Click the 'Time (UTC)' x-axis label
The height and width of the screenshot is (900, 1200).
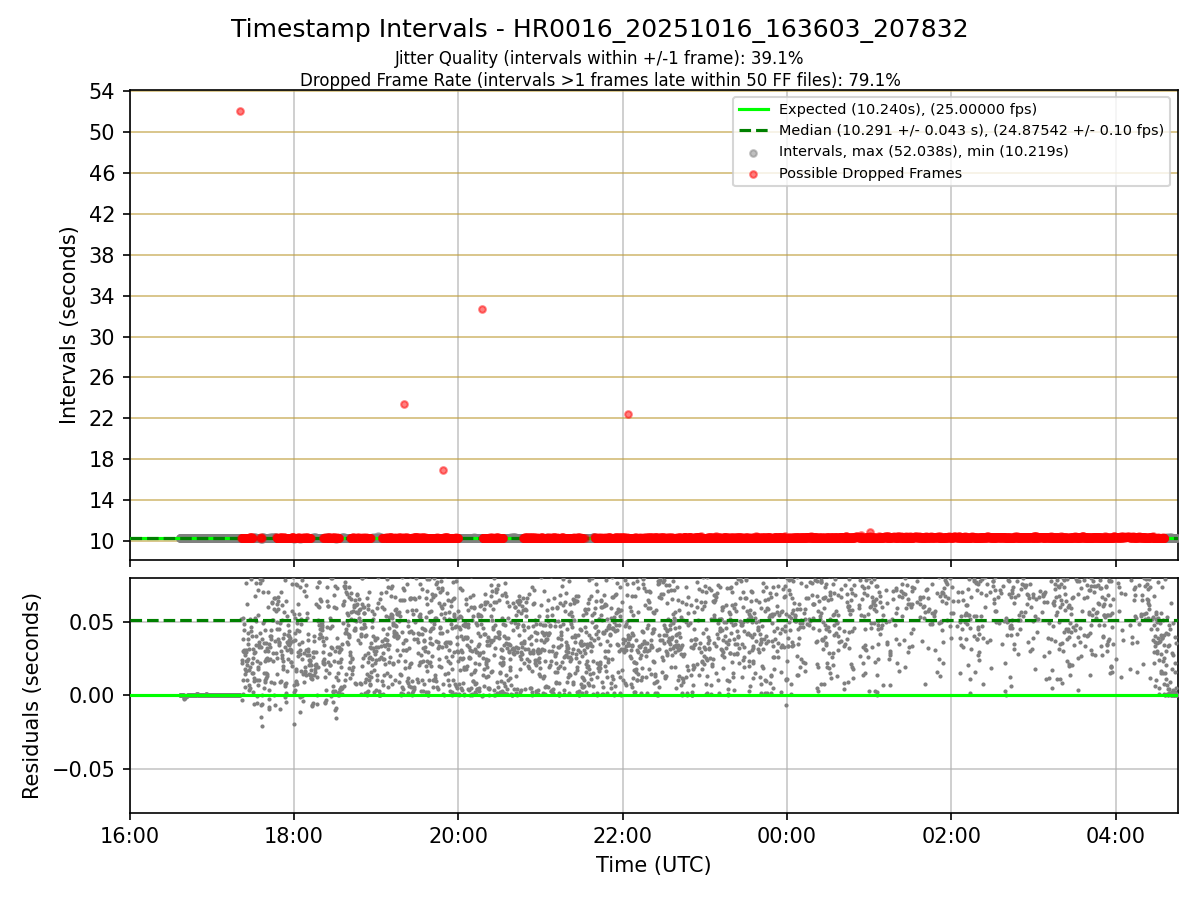click(654, 865)
